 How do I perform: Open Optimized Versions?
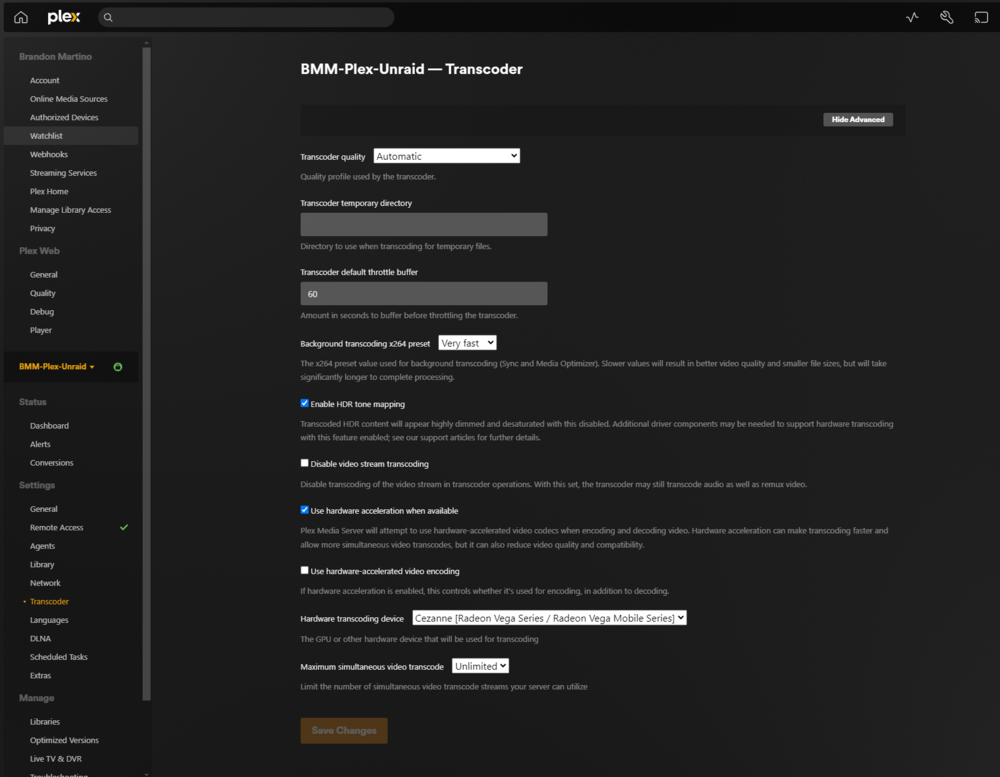tap(64, 741)
